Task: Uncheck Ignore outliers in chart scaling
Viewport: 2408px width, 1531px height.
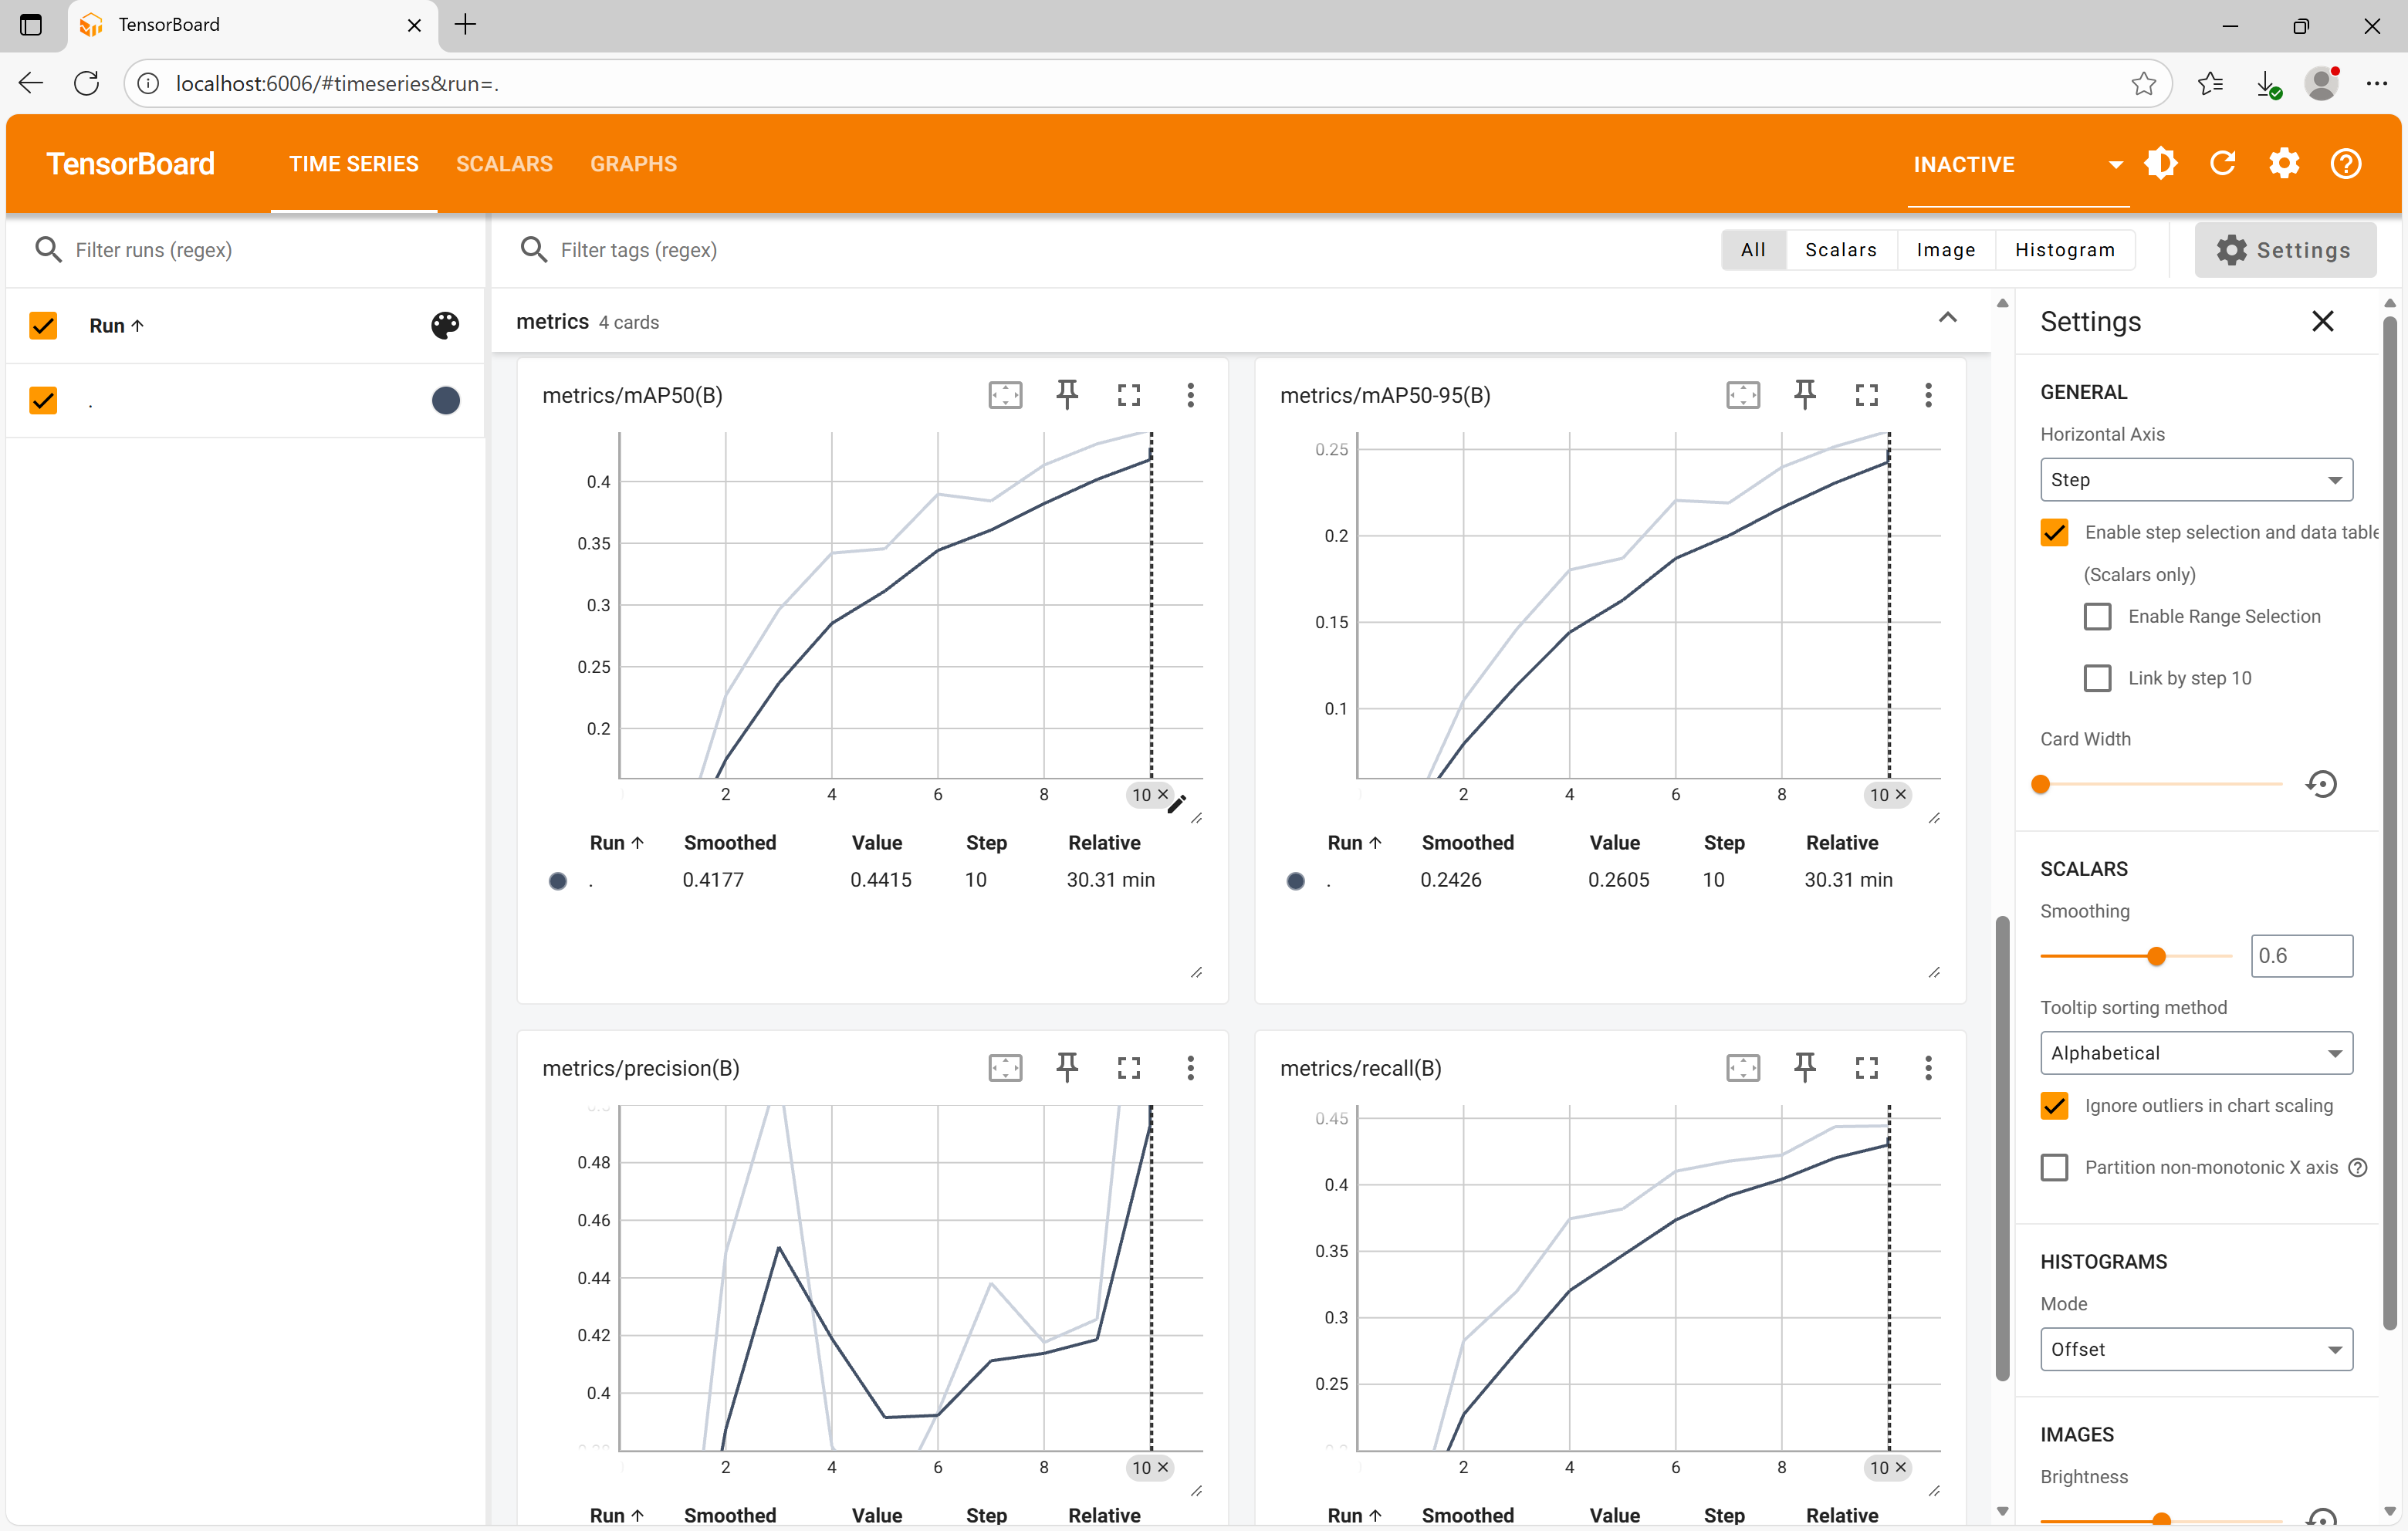Action: coord(2054,1106)
